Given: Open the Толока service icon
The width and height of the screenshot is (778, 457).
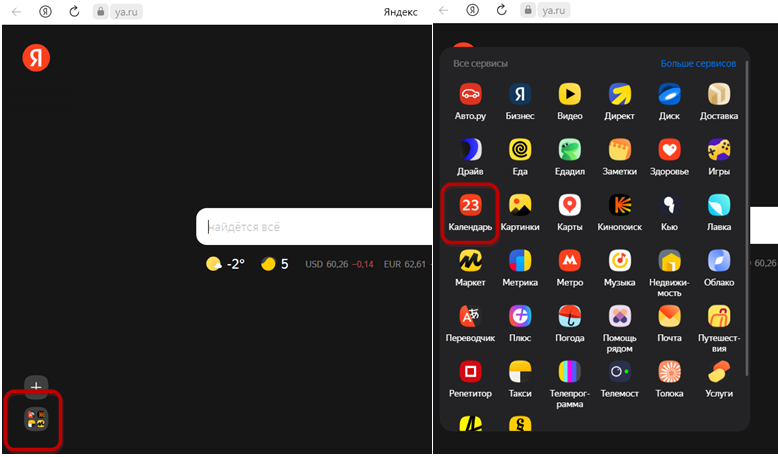Looking at the screenshot, I should click(x=669, y=372).
